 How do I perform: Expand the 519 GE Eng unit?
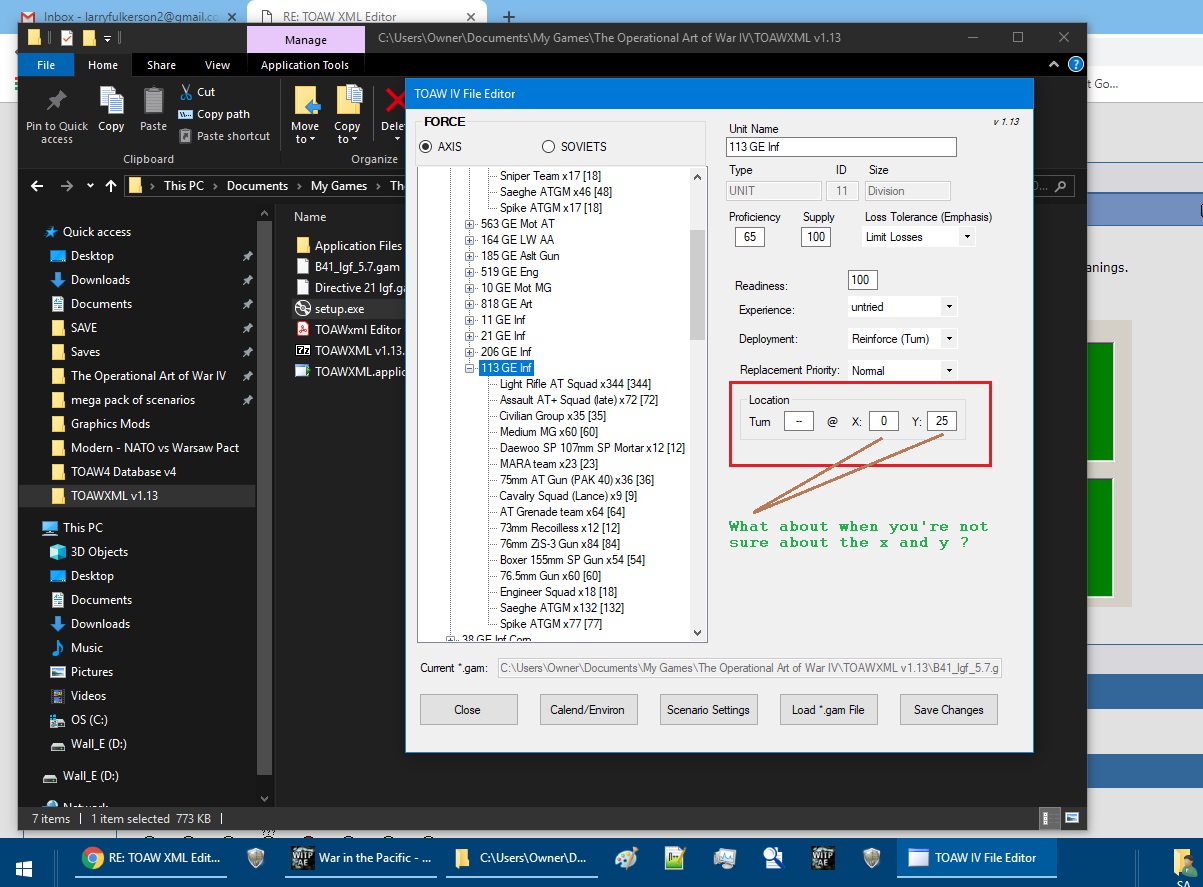(470, 272)
